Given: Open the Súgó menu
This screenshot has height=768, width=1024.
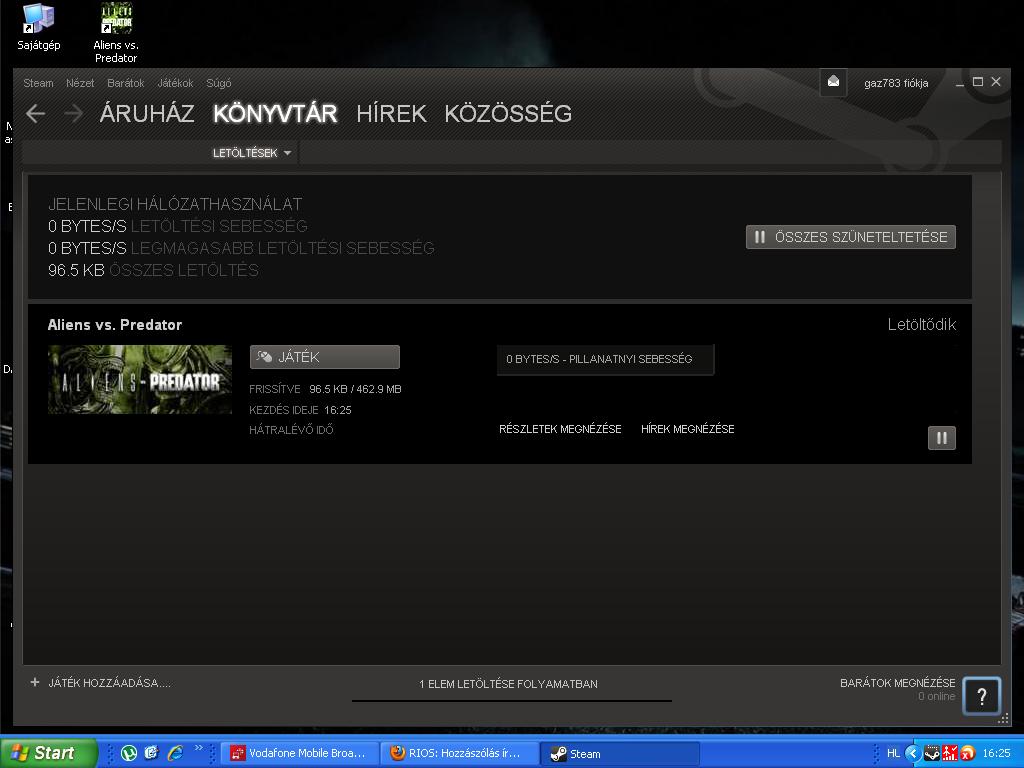Looking at the screenshot, I should [219, 83].
